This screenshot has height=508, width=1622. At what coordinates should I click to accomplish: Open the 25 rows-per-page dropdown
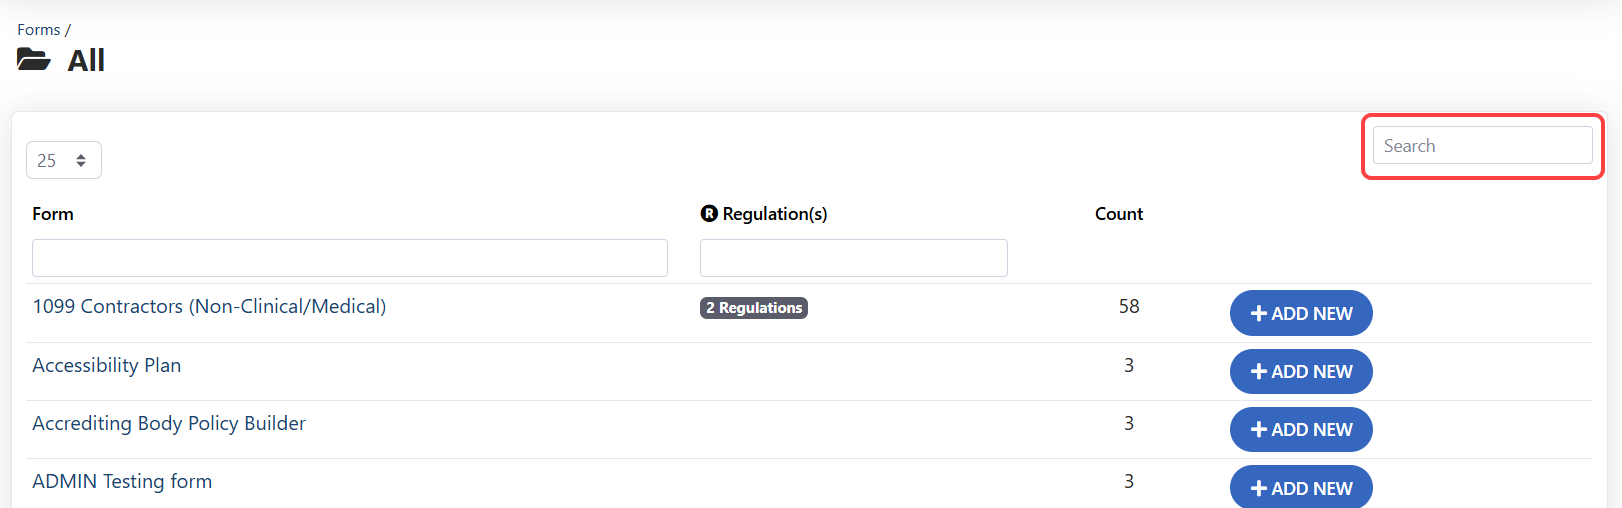click(x=63, y=160)
